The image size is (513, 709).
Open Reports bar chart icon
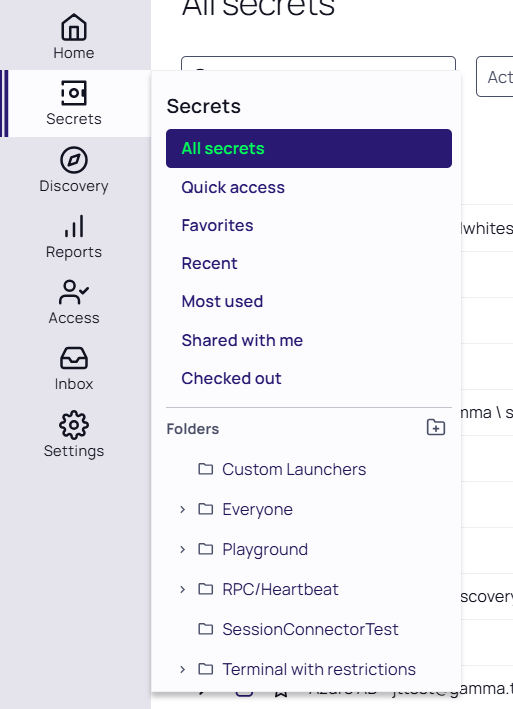coord(74,226)
